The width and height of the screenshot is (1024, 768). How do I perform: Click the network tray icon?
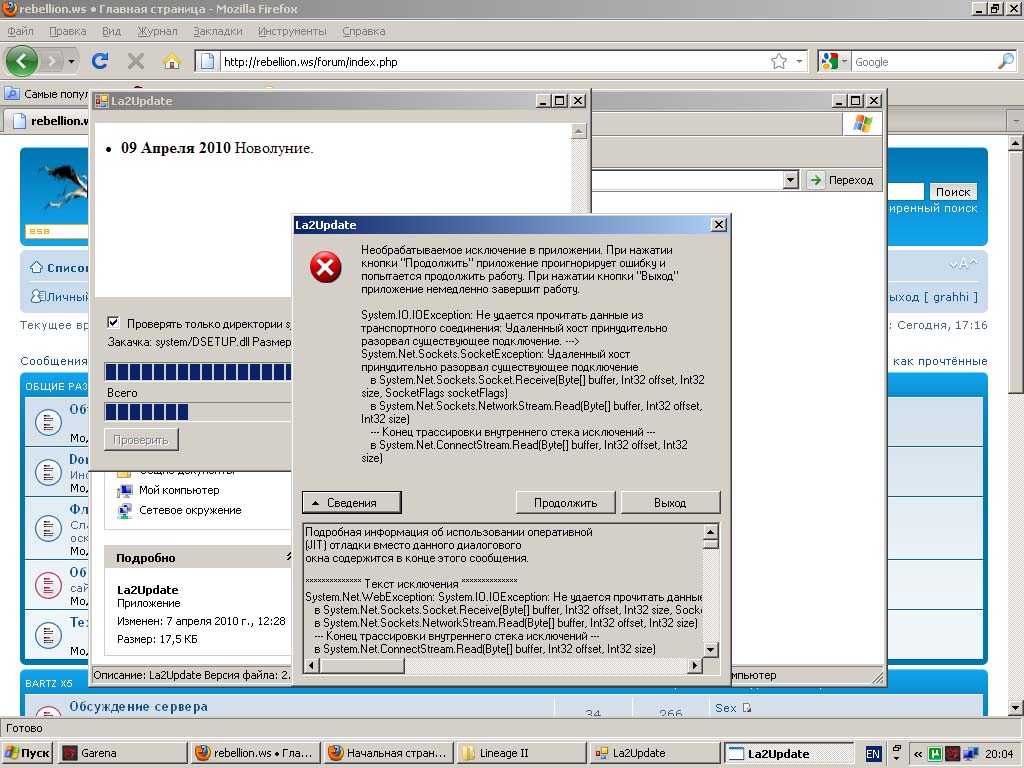point(970,754)
